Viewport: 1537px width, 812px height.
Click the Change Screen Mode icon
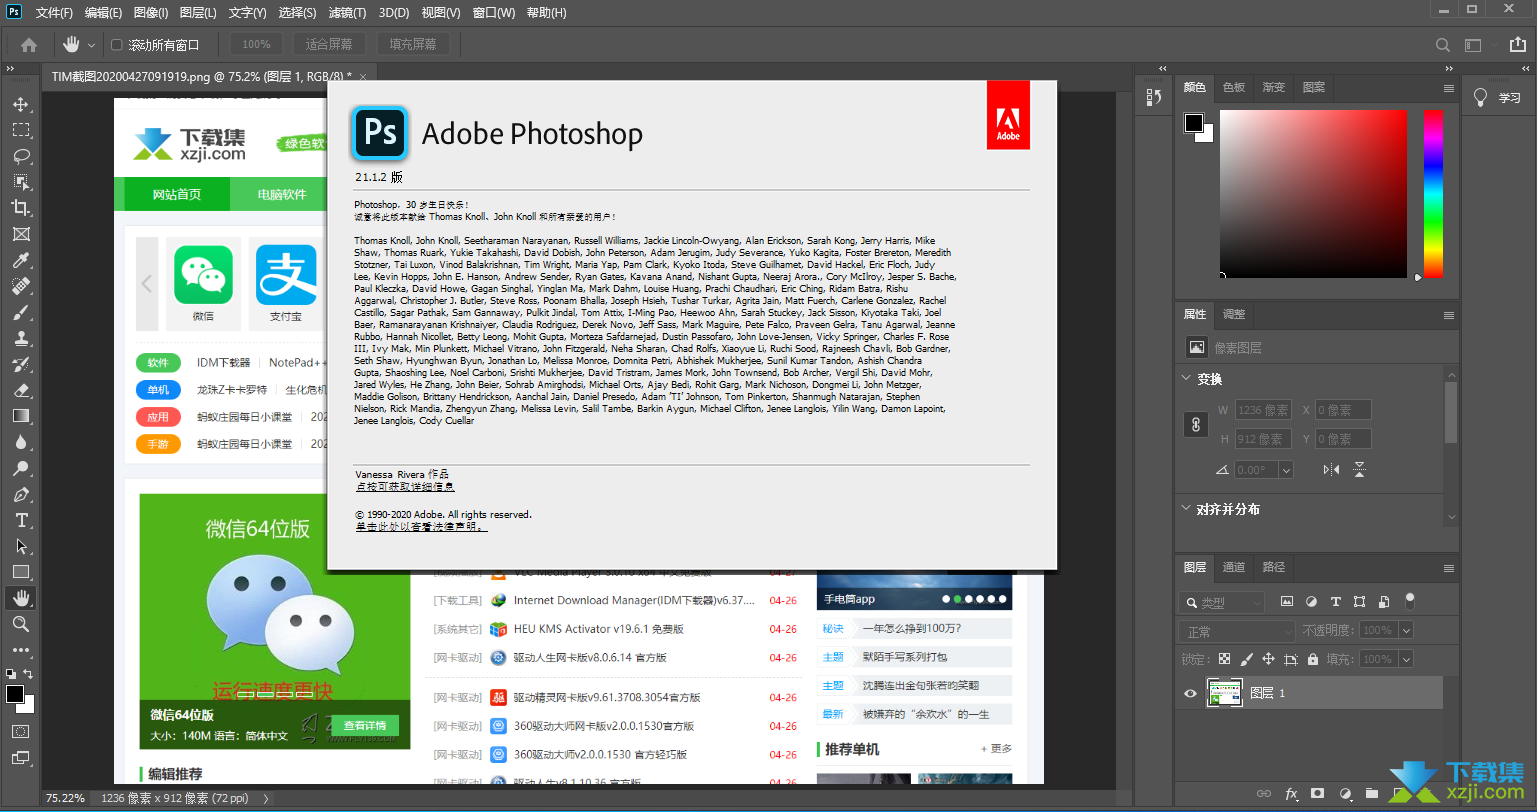[21, 758]
